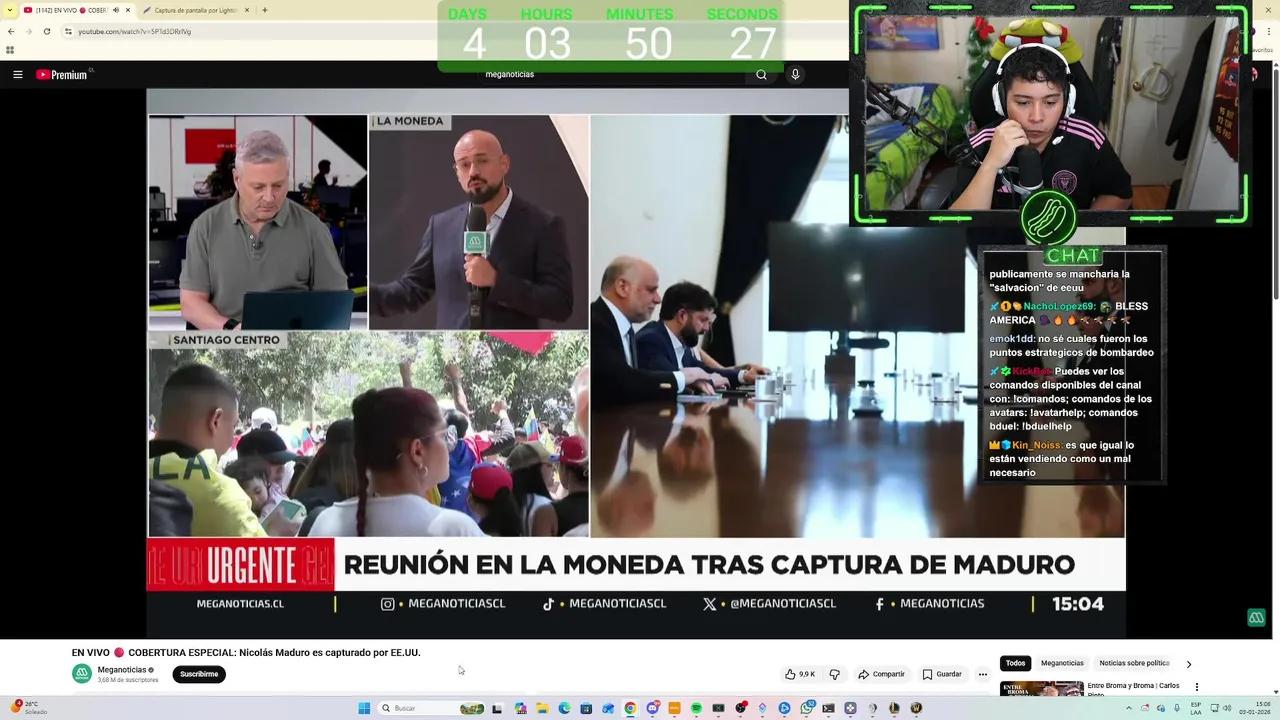
Task: Open the YouTube hamburger guide menu
Action: pos(17,75)
